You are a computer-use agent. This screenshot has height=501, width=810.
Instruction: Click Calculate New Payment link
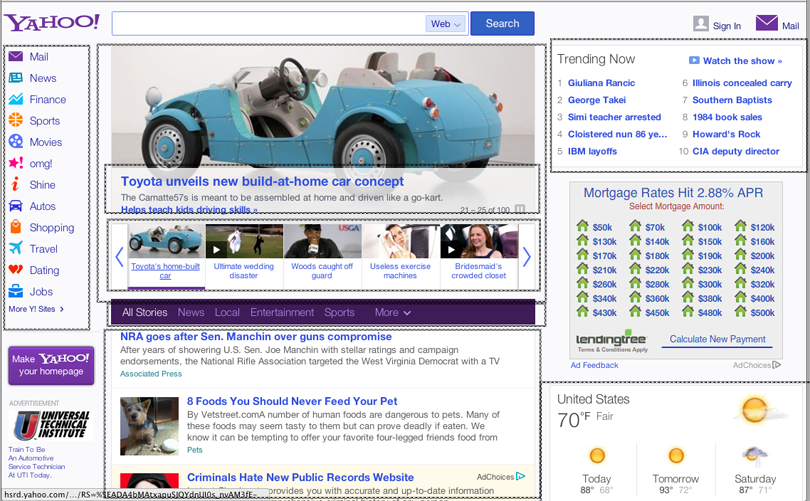[x=717, y=339]
